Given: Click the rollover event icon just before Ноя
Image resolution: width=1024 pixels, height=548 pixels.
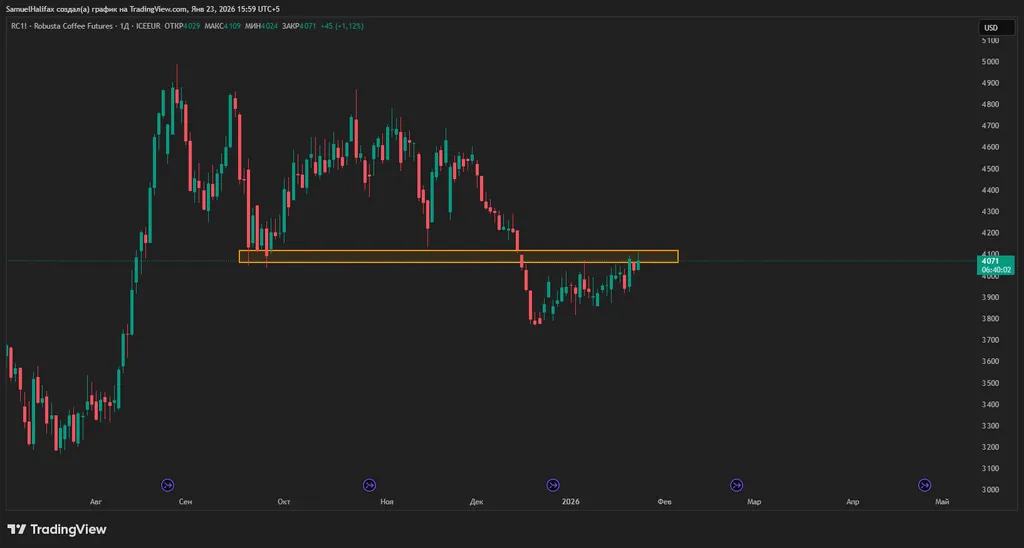Looking at the screenshot, I should coord(370,485).
